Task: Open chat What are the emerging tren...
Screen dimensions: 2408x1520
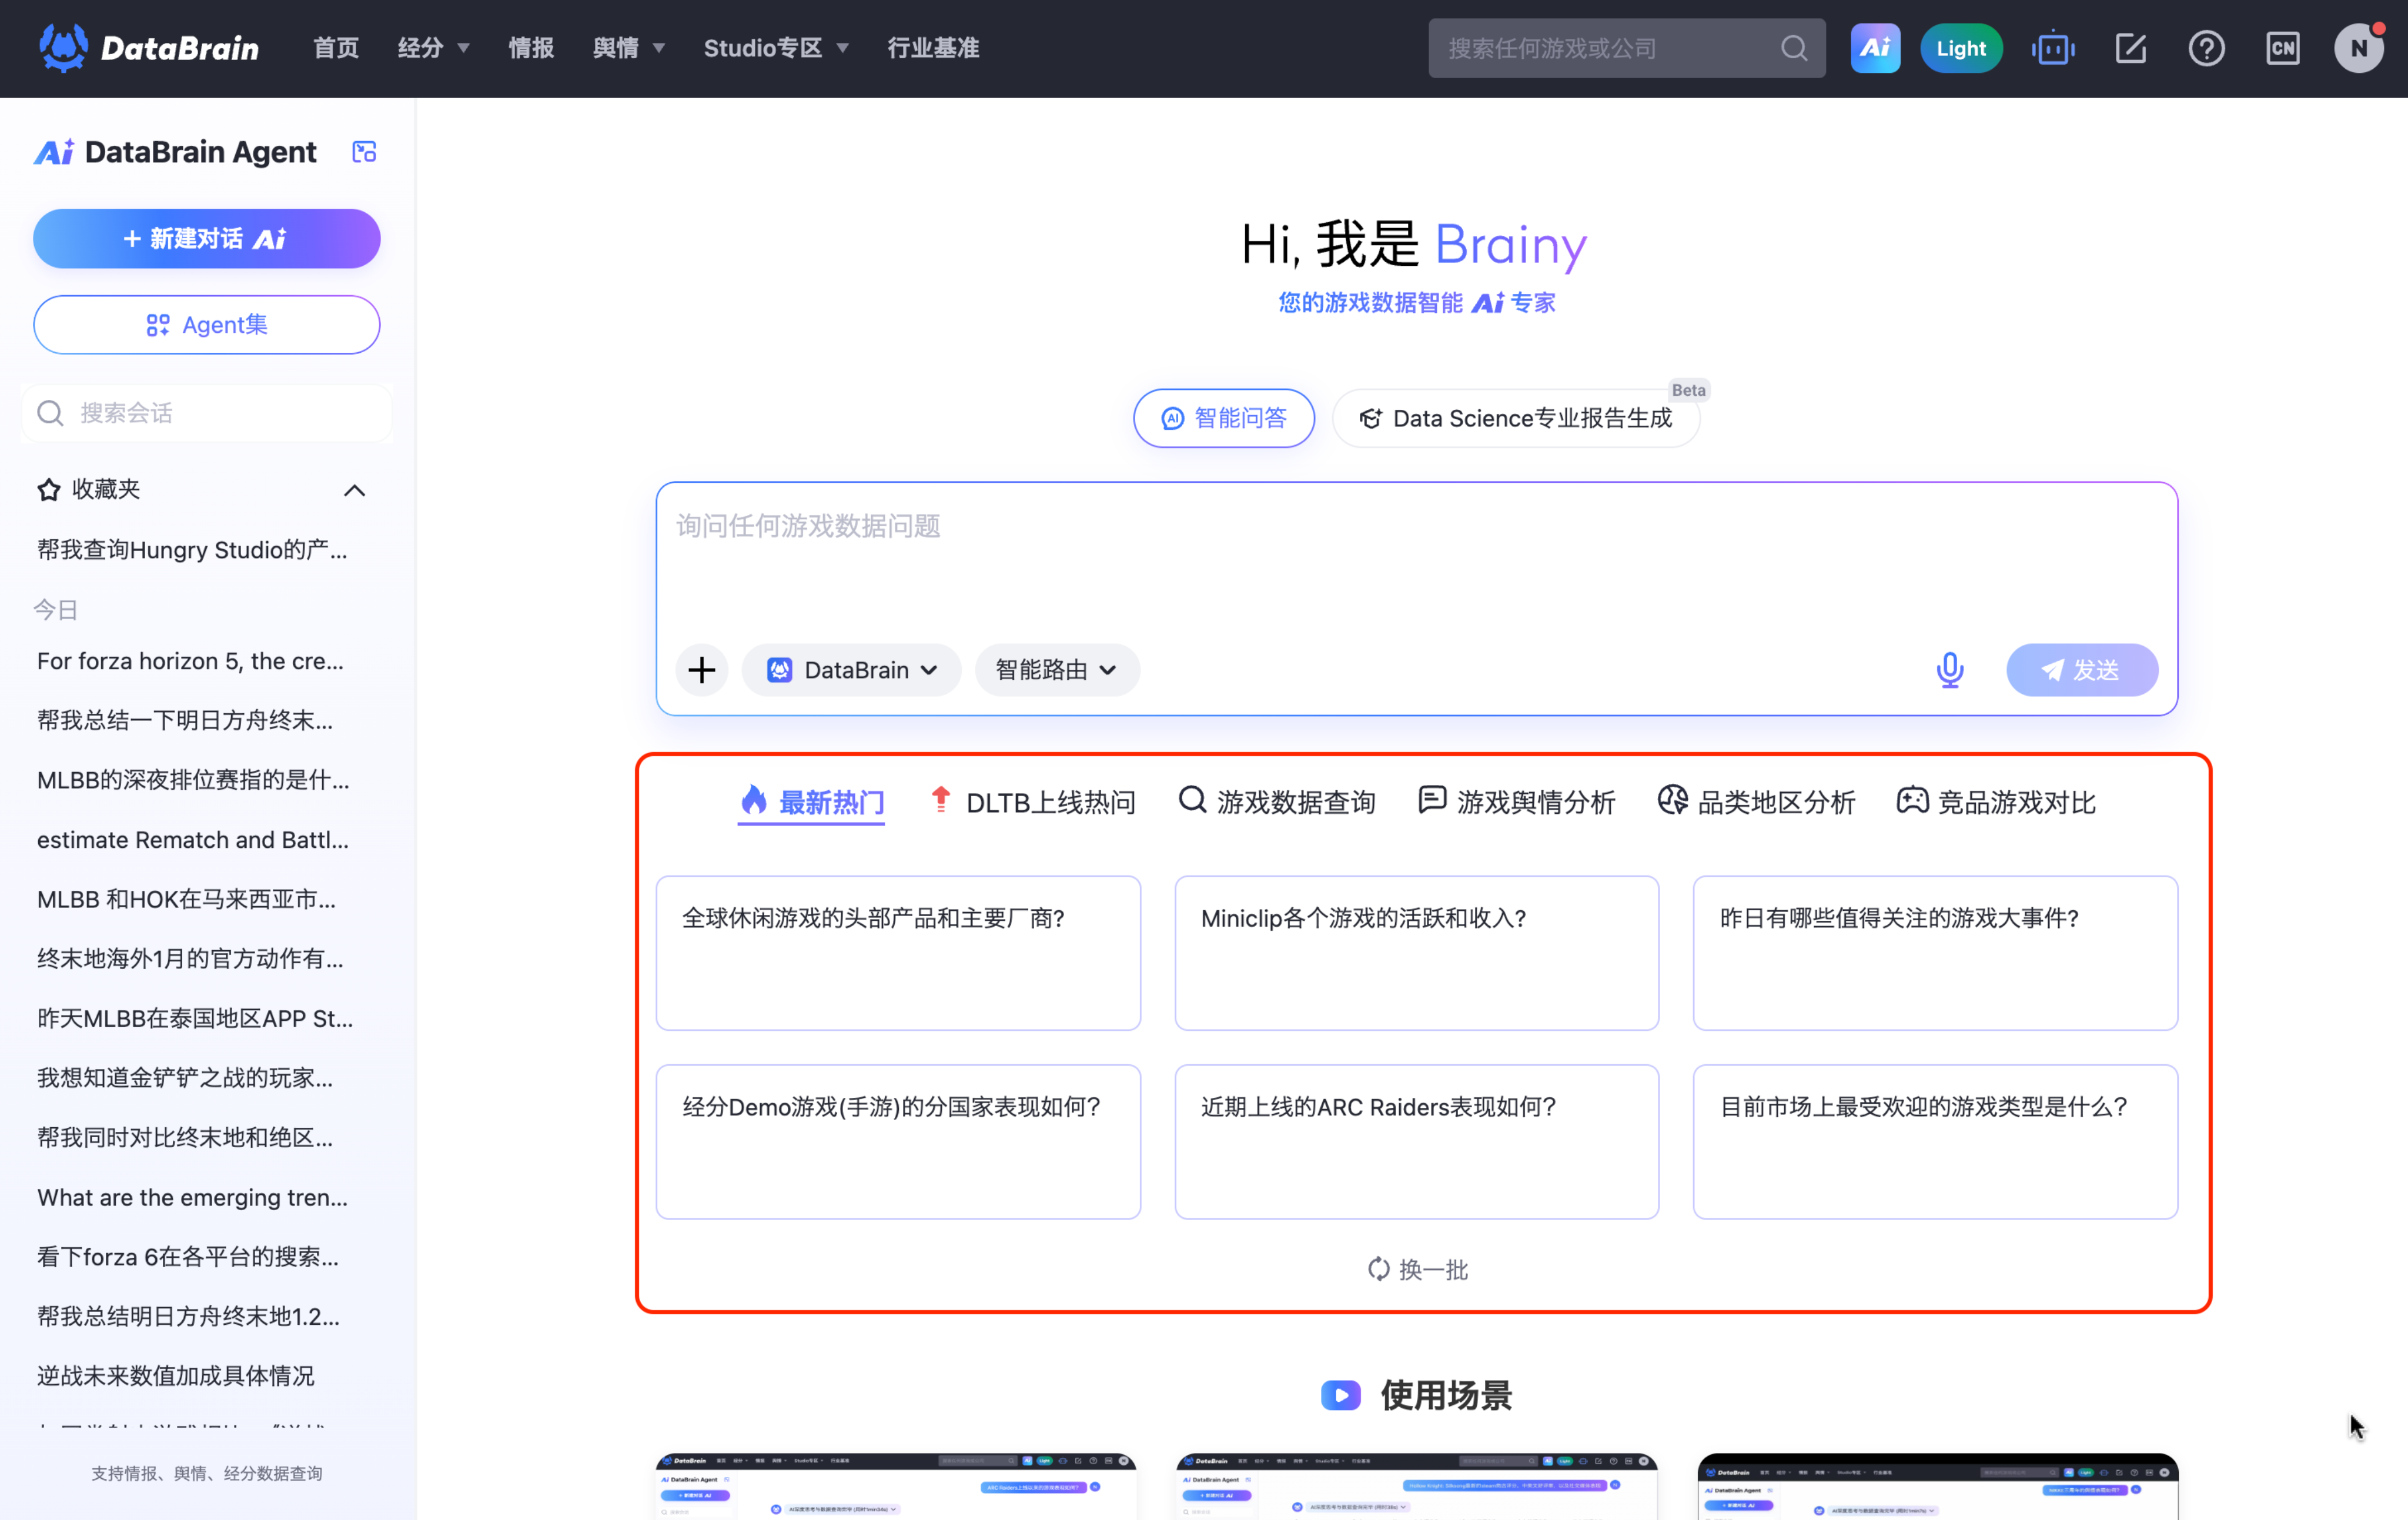Action: click(192, 1197)
